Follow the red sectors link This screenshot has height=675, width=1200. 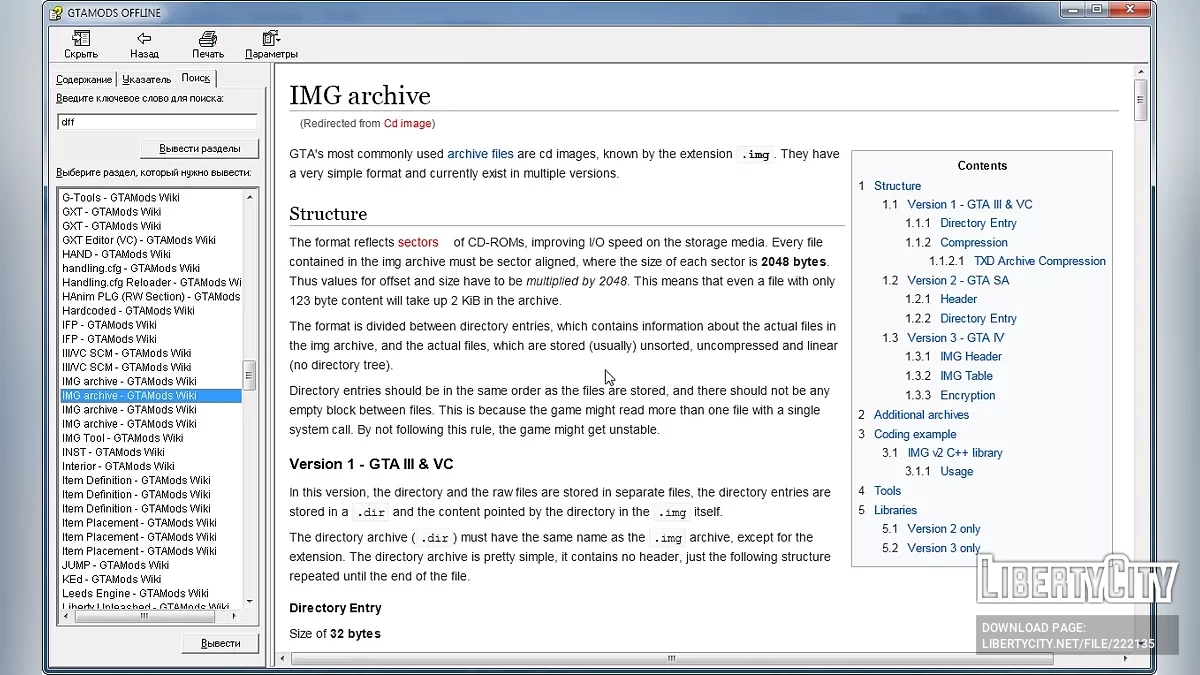pos(418,242)
